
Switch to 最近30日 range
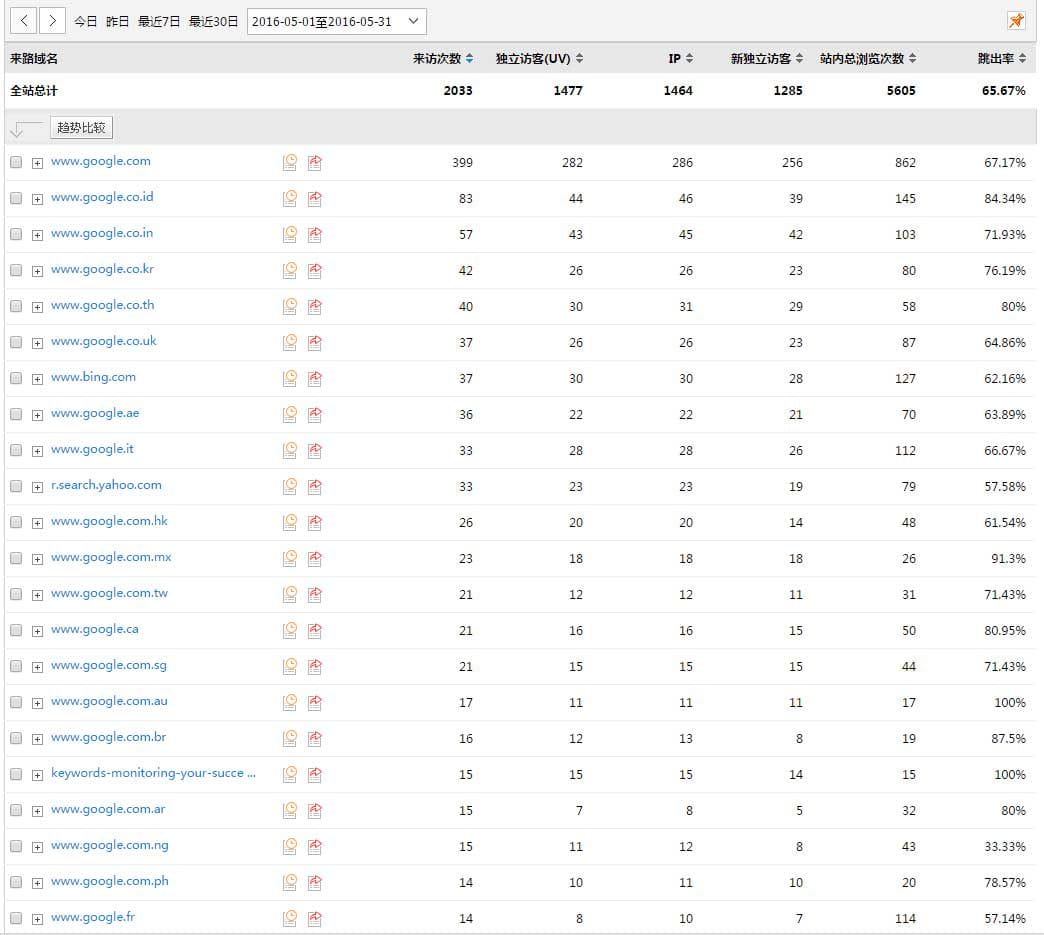coord(213,21)
